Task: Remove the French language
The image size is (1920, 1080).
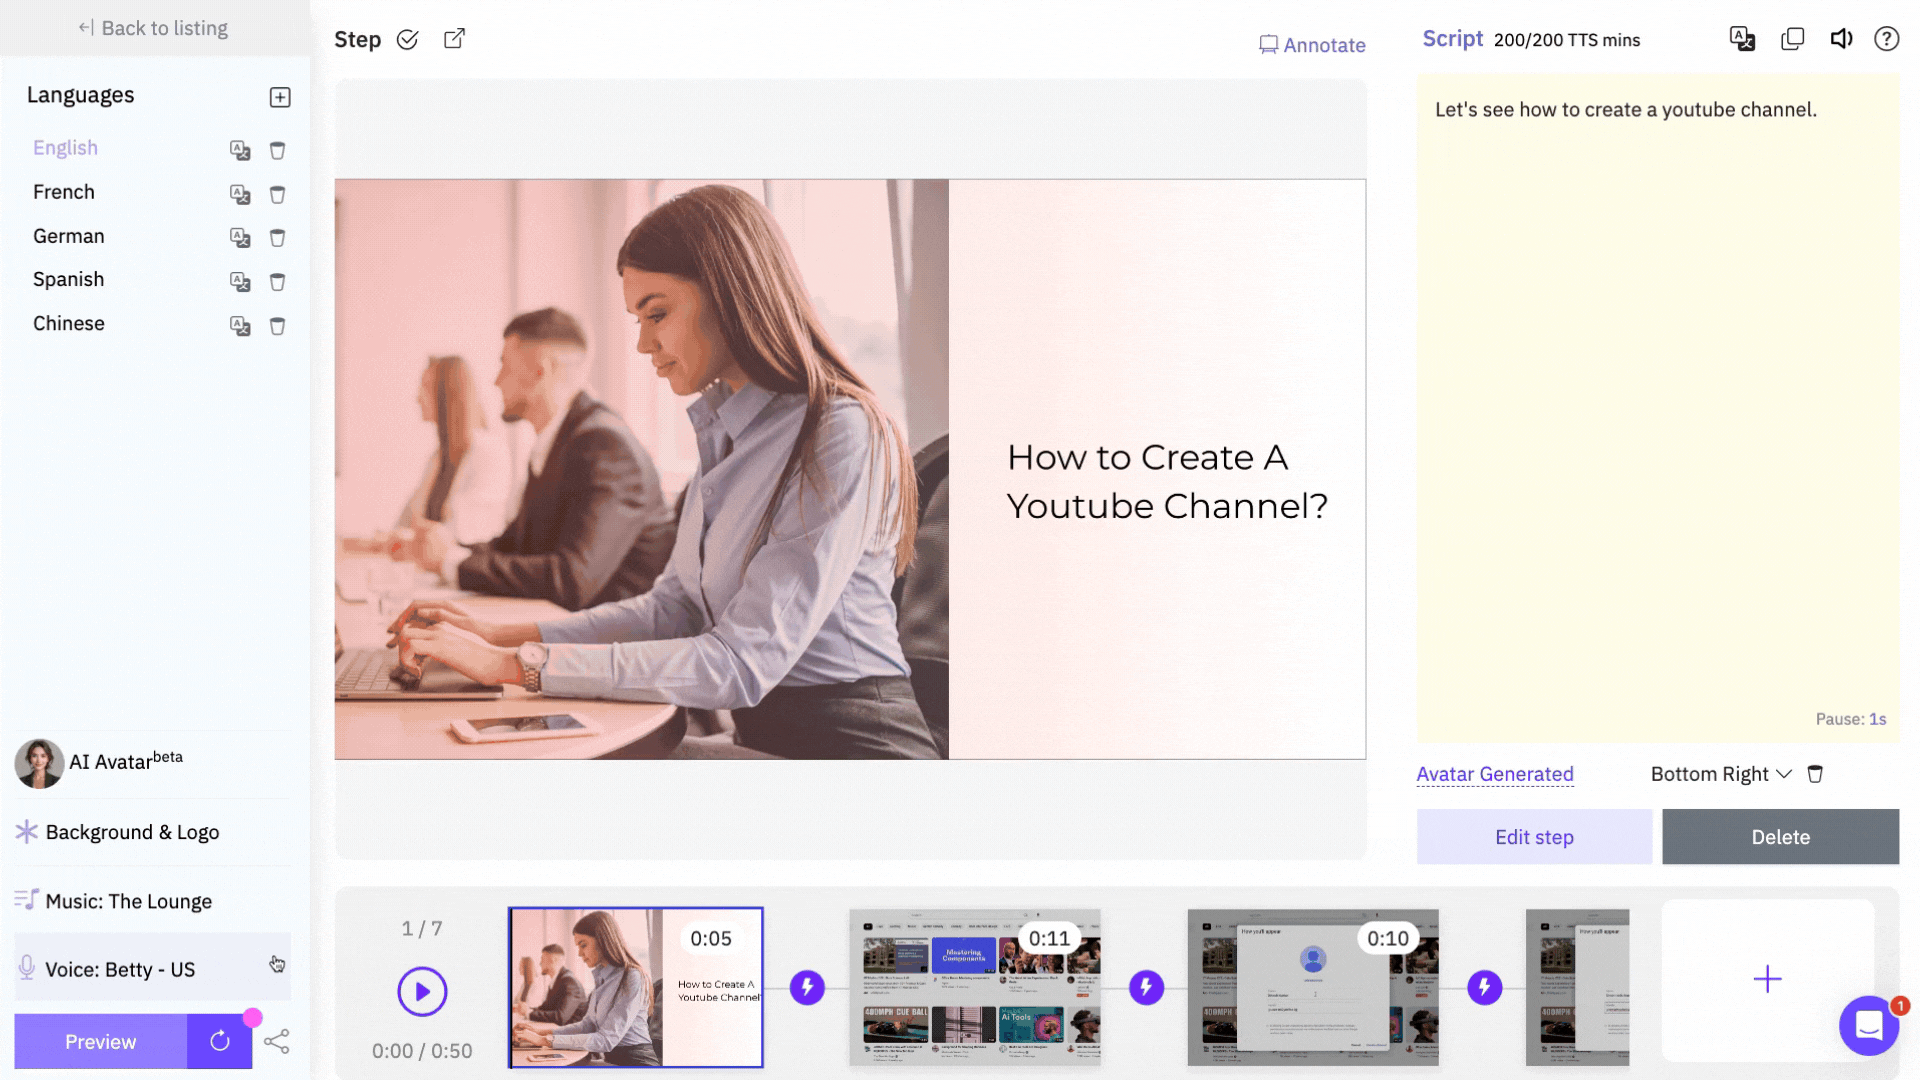Action: pos(277,194)
